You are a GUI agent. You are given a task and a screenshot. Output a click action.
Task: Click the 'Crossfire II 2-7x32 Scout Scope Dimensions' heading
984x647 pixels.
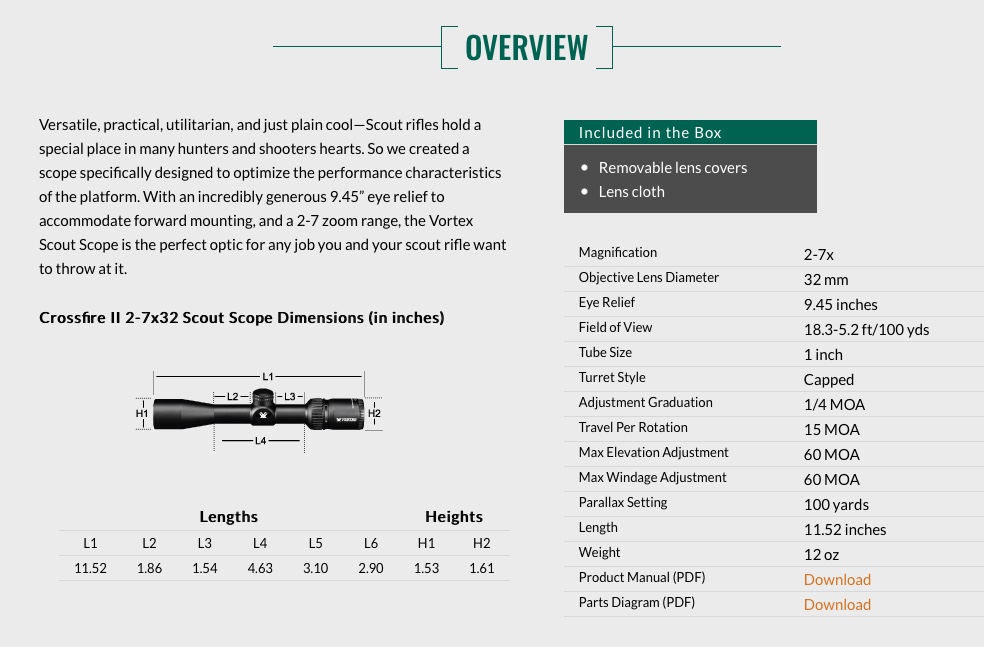click(242, 318)
